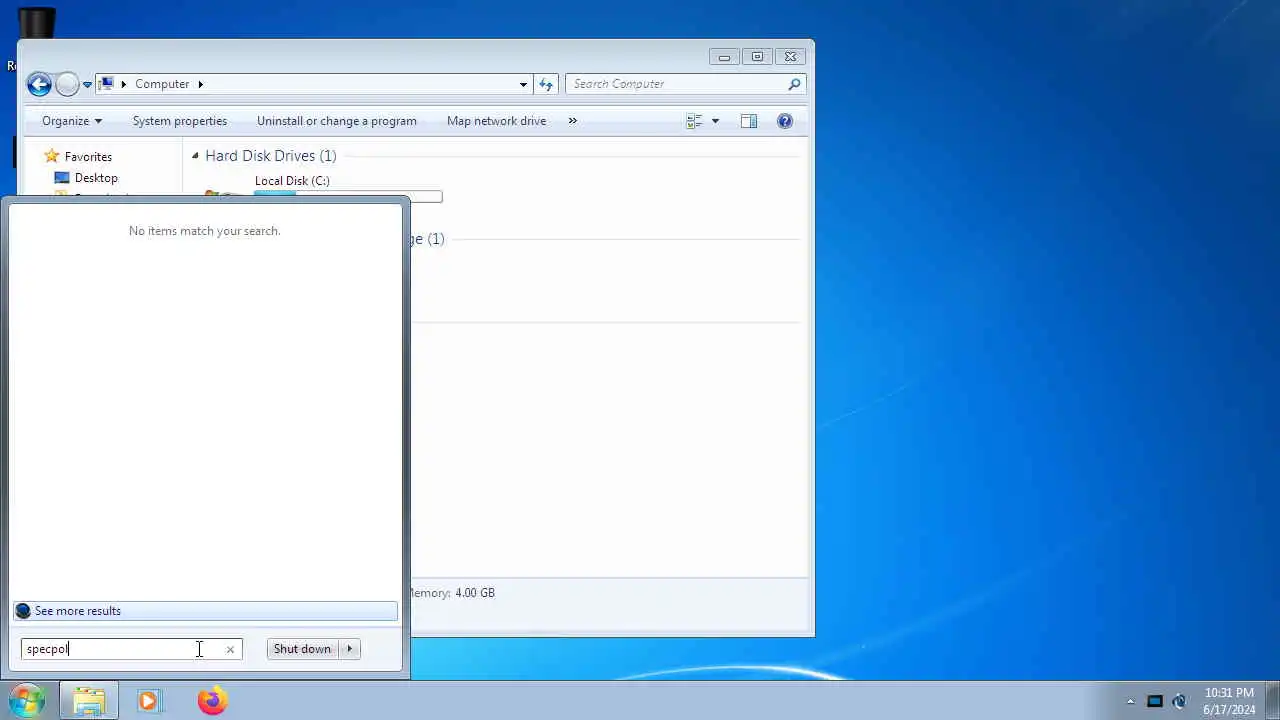Click the Local Disk (C:) usage bar
Viewport: 1280px width, 720px height.
click(348, 196)
